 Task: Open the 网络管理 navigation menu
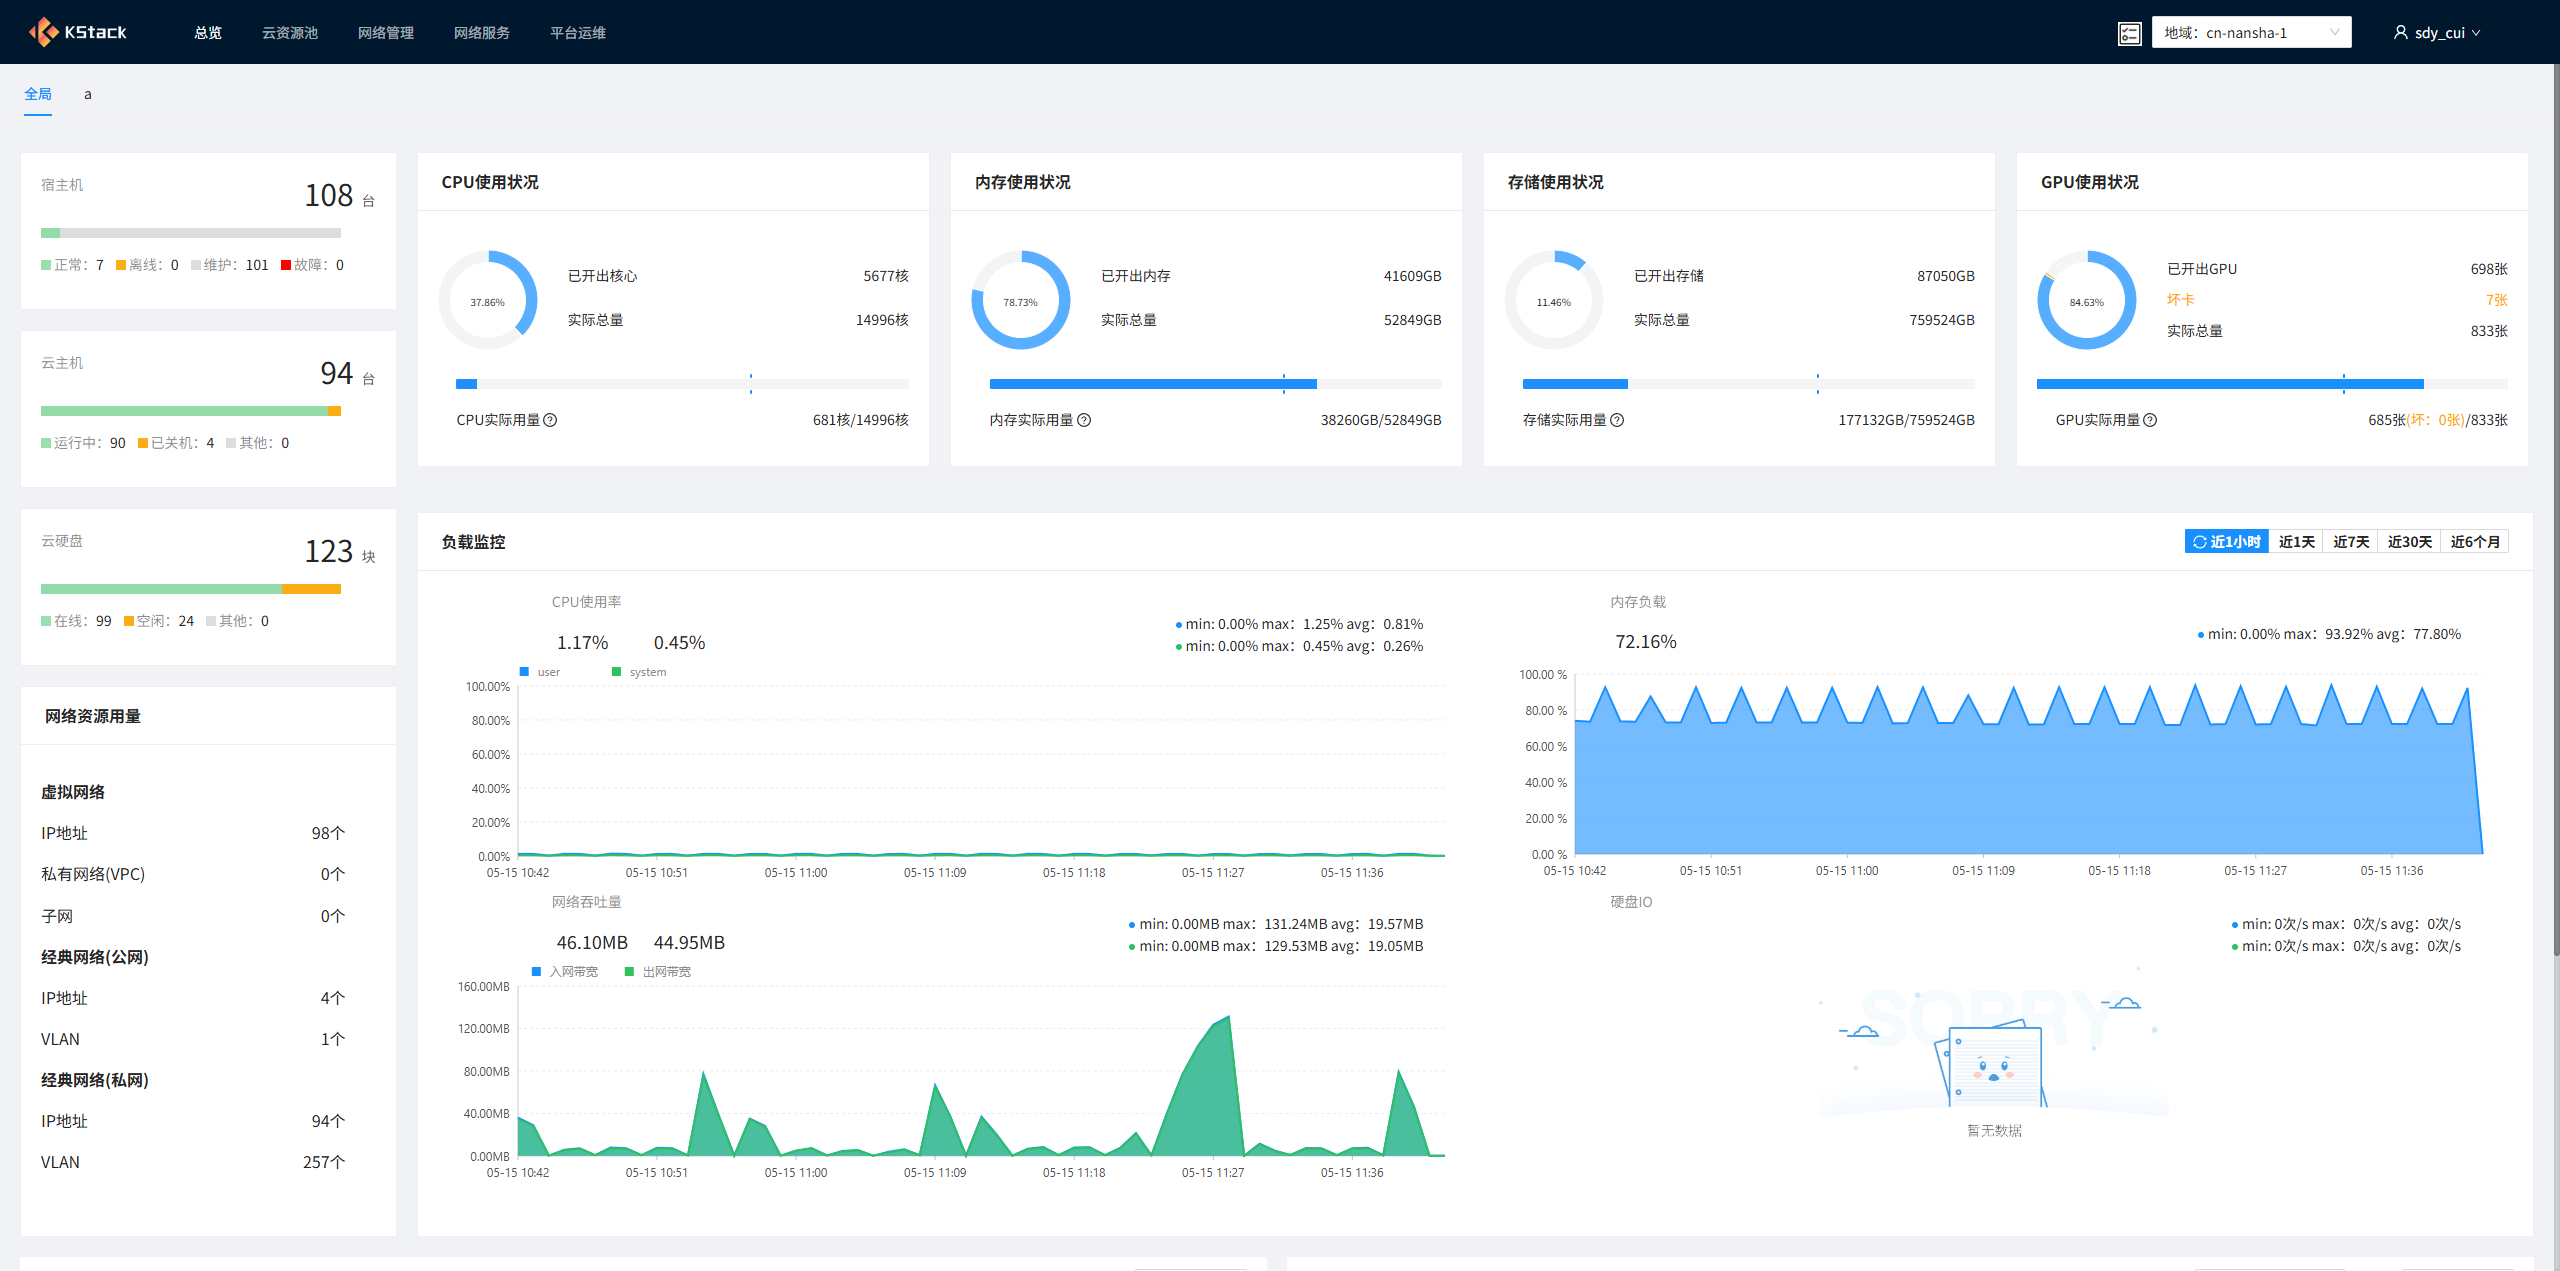tap(385, 33)
